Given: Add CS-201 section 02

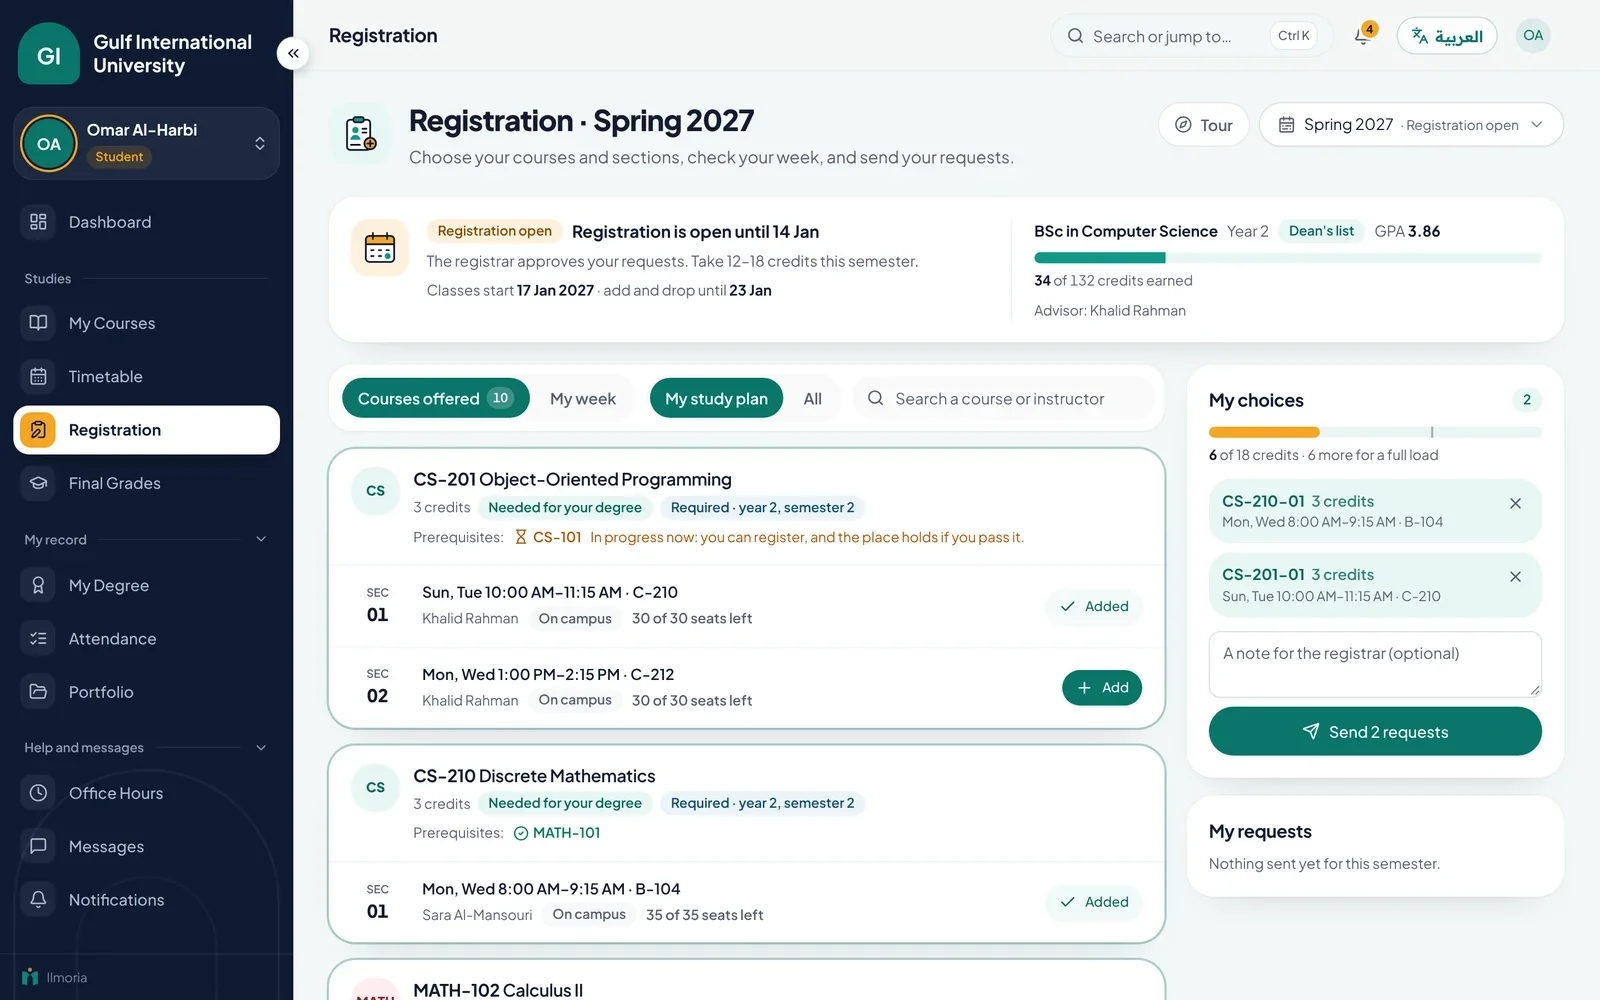Looking at the screenshot, I should point(1102,688).
